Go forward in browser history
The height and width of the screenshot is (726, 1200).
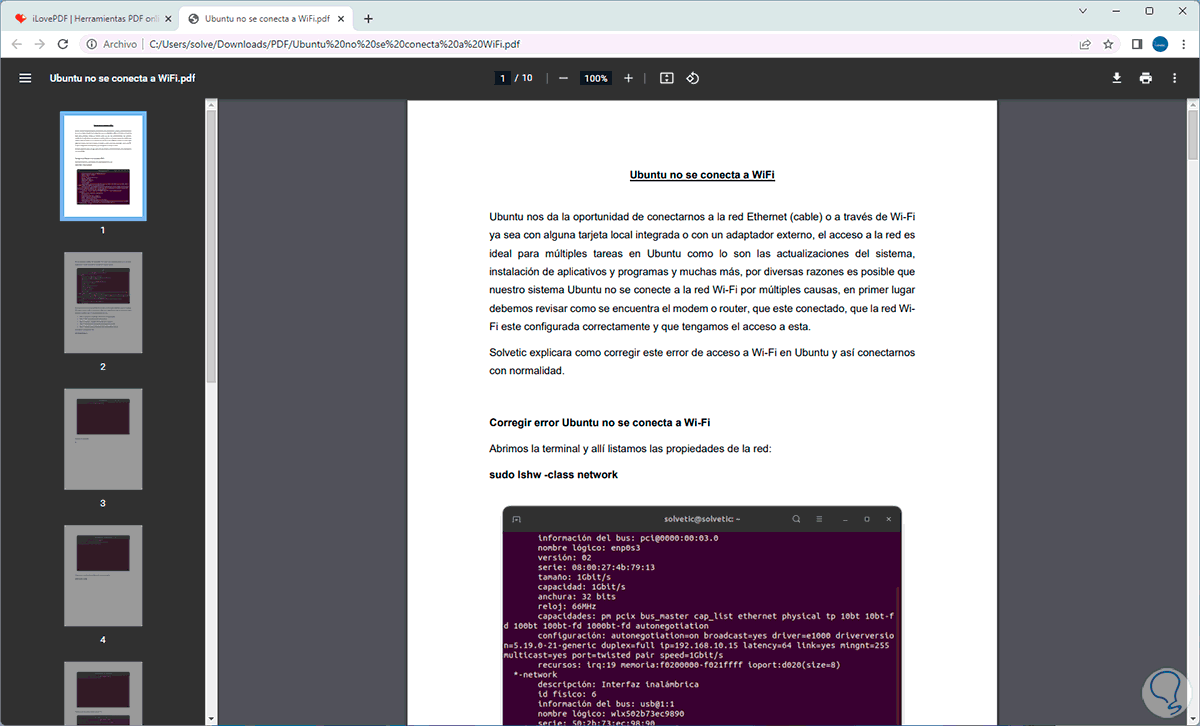point(40,44)
